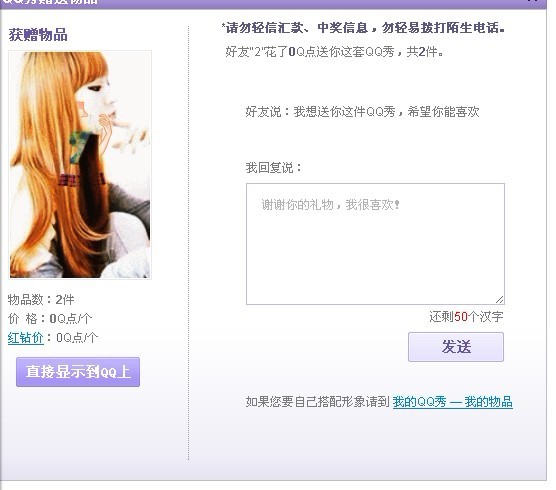Focus the reply message text box
Image resolution: width=556 pixels, height=490 pixels.
pos(375,244)
